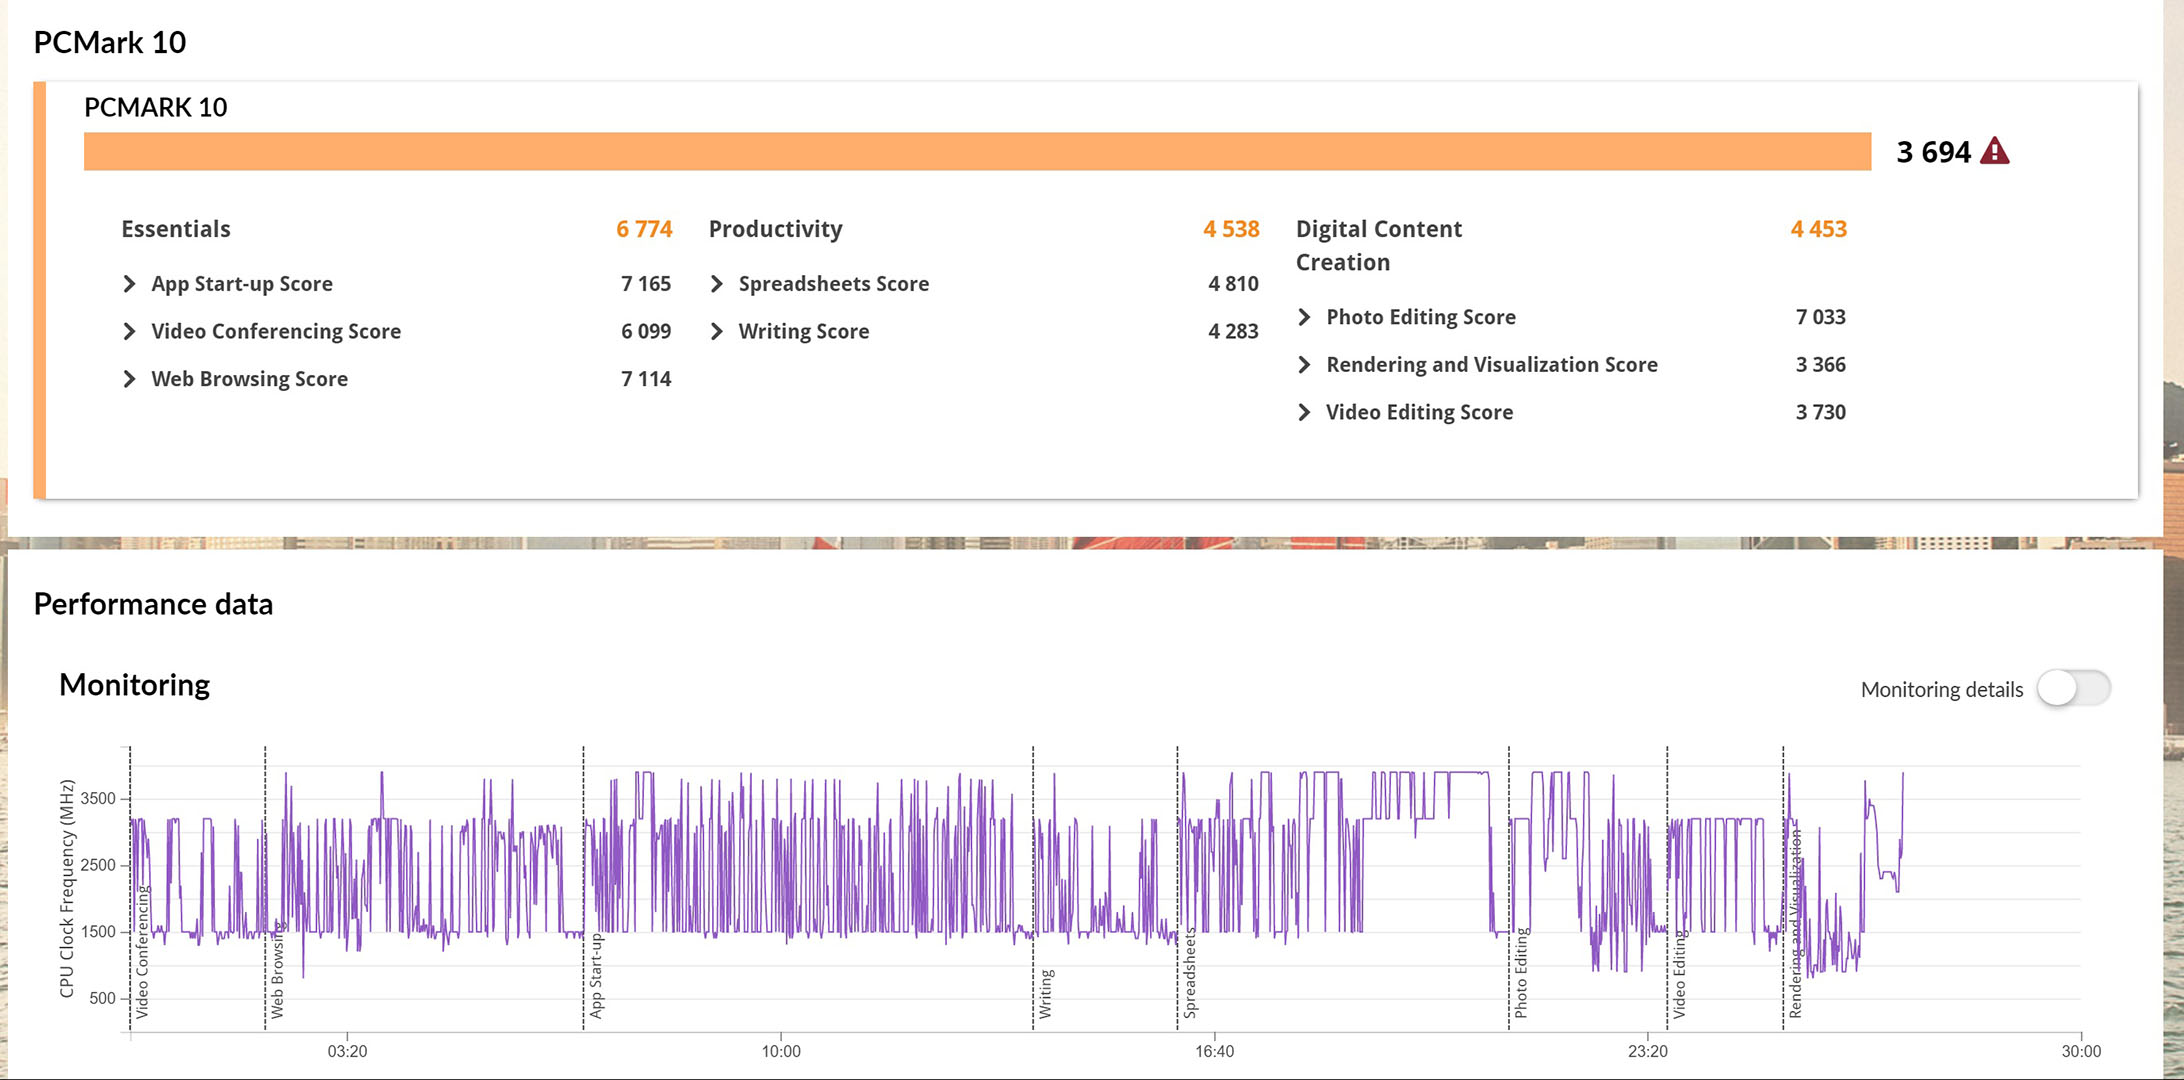Click the 10:00 time axis label
The height and width of the screenshot is (1080, 2184).
coord(781,1051)
